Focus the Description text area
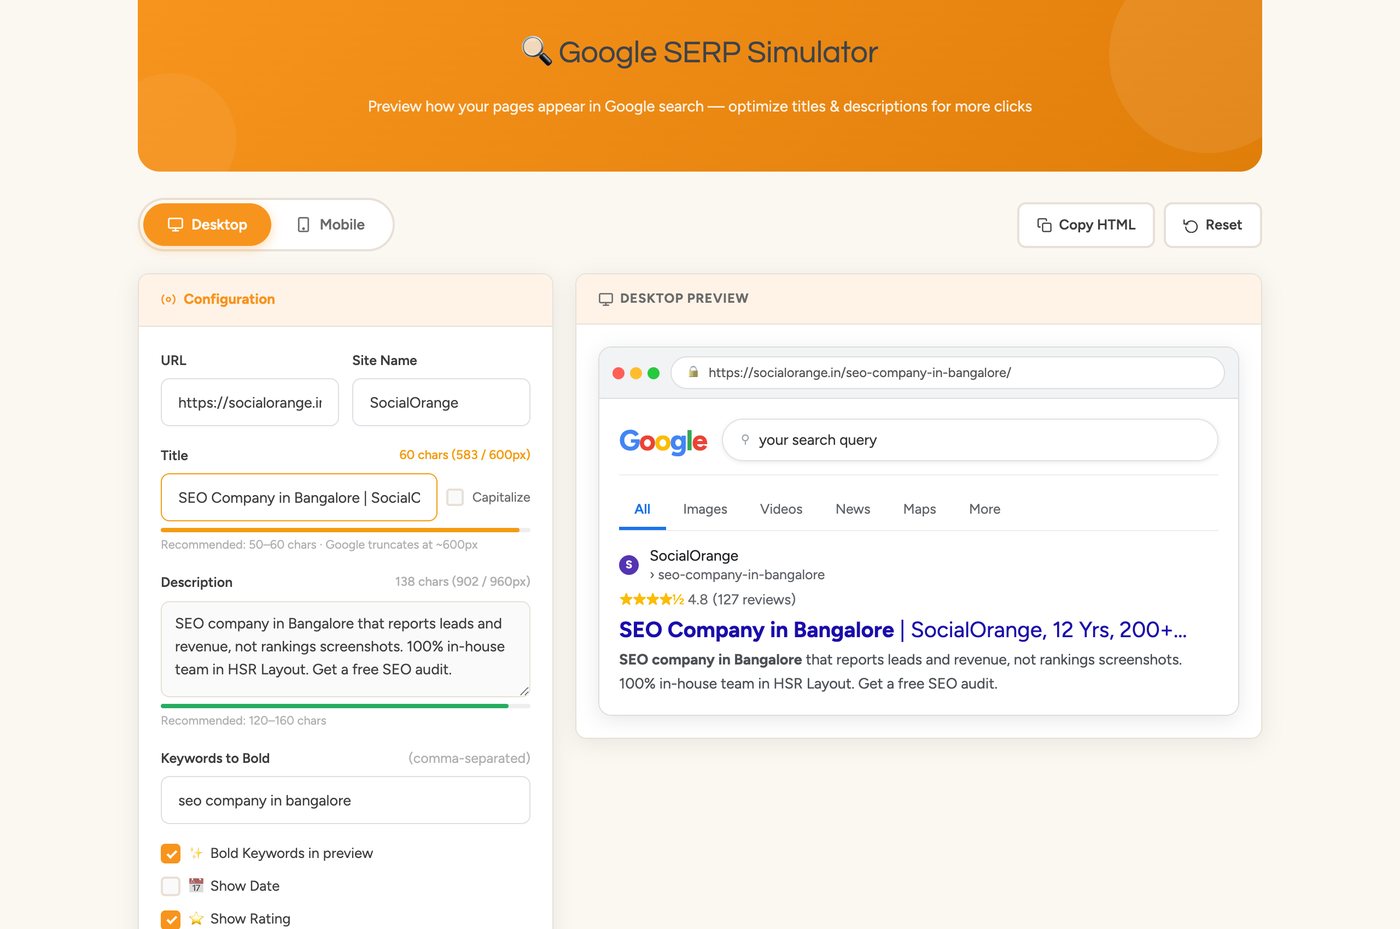This screenshot has width=1400, height=929. pos(345,649)
